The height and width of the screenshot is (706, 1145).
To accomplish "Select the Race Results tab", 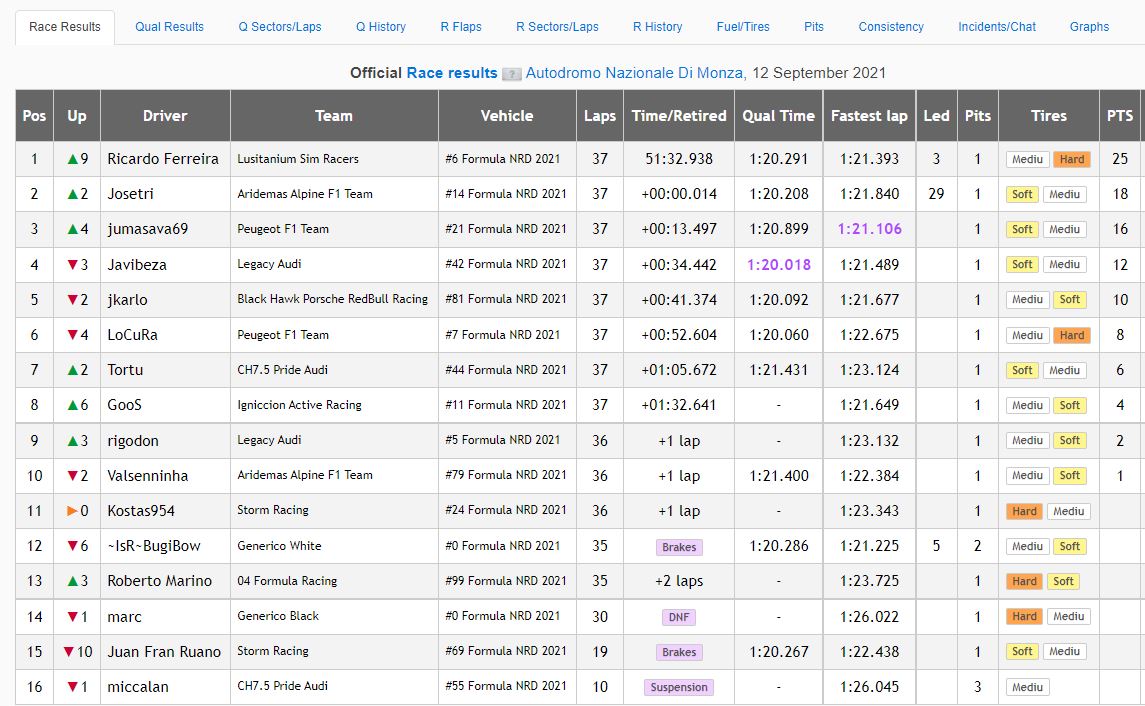I will (65, 27).
